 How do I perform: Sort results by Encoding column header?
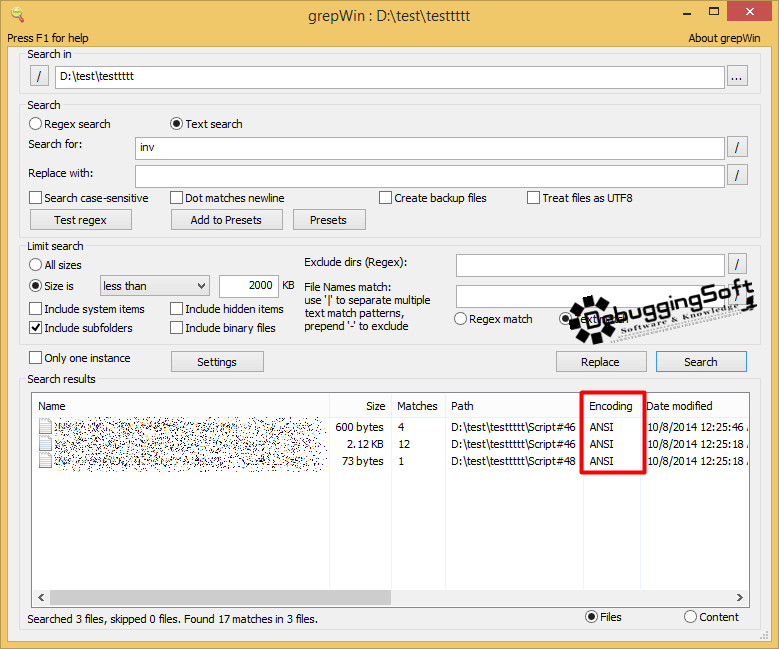tap(612, 406)
